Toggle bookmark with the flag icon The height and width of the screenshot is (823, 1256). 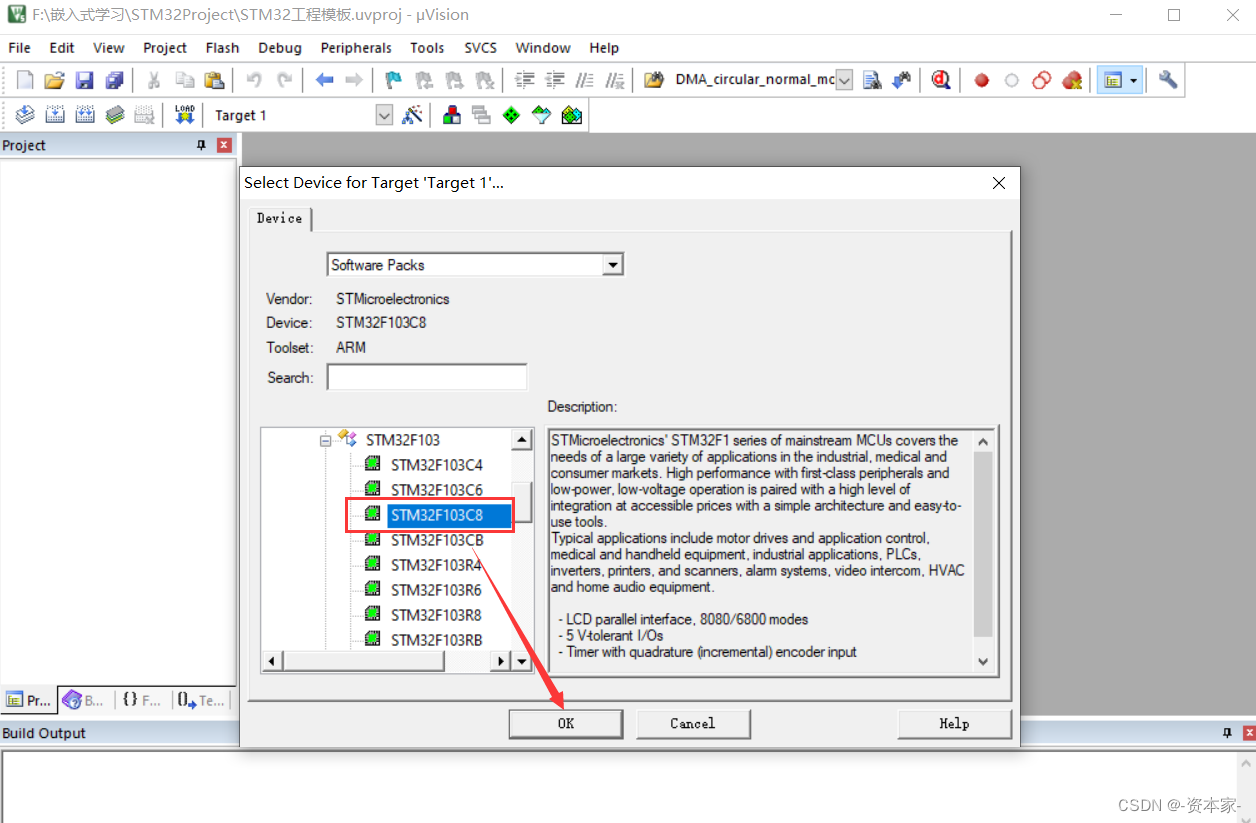click(x=394, y=80)
